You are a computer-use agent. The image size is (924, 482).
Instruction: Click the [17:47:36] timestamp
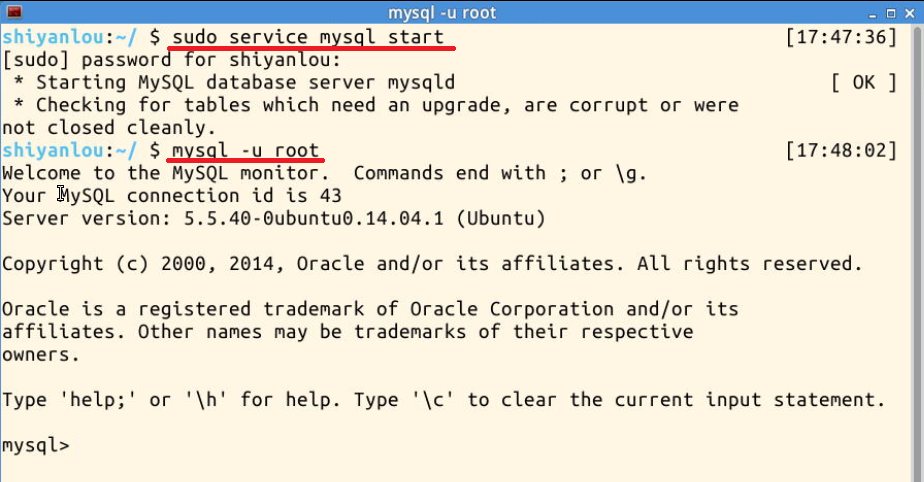coord(841,37)
